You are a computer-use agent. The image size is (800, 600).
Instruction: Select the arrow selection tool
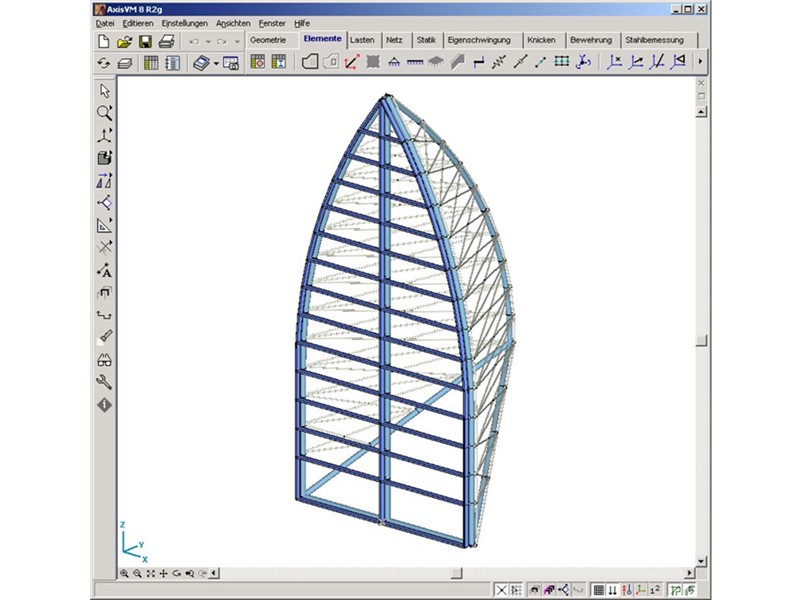(x=104, y=92)
